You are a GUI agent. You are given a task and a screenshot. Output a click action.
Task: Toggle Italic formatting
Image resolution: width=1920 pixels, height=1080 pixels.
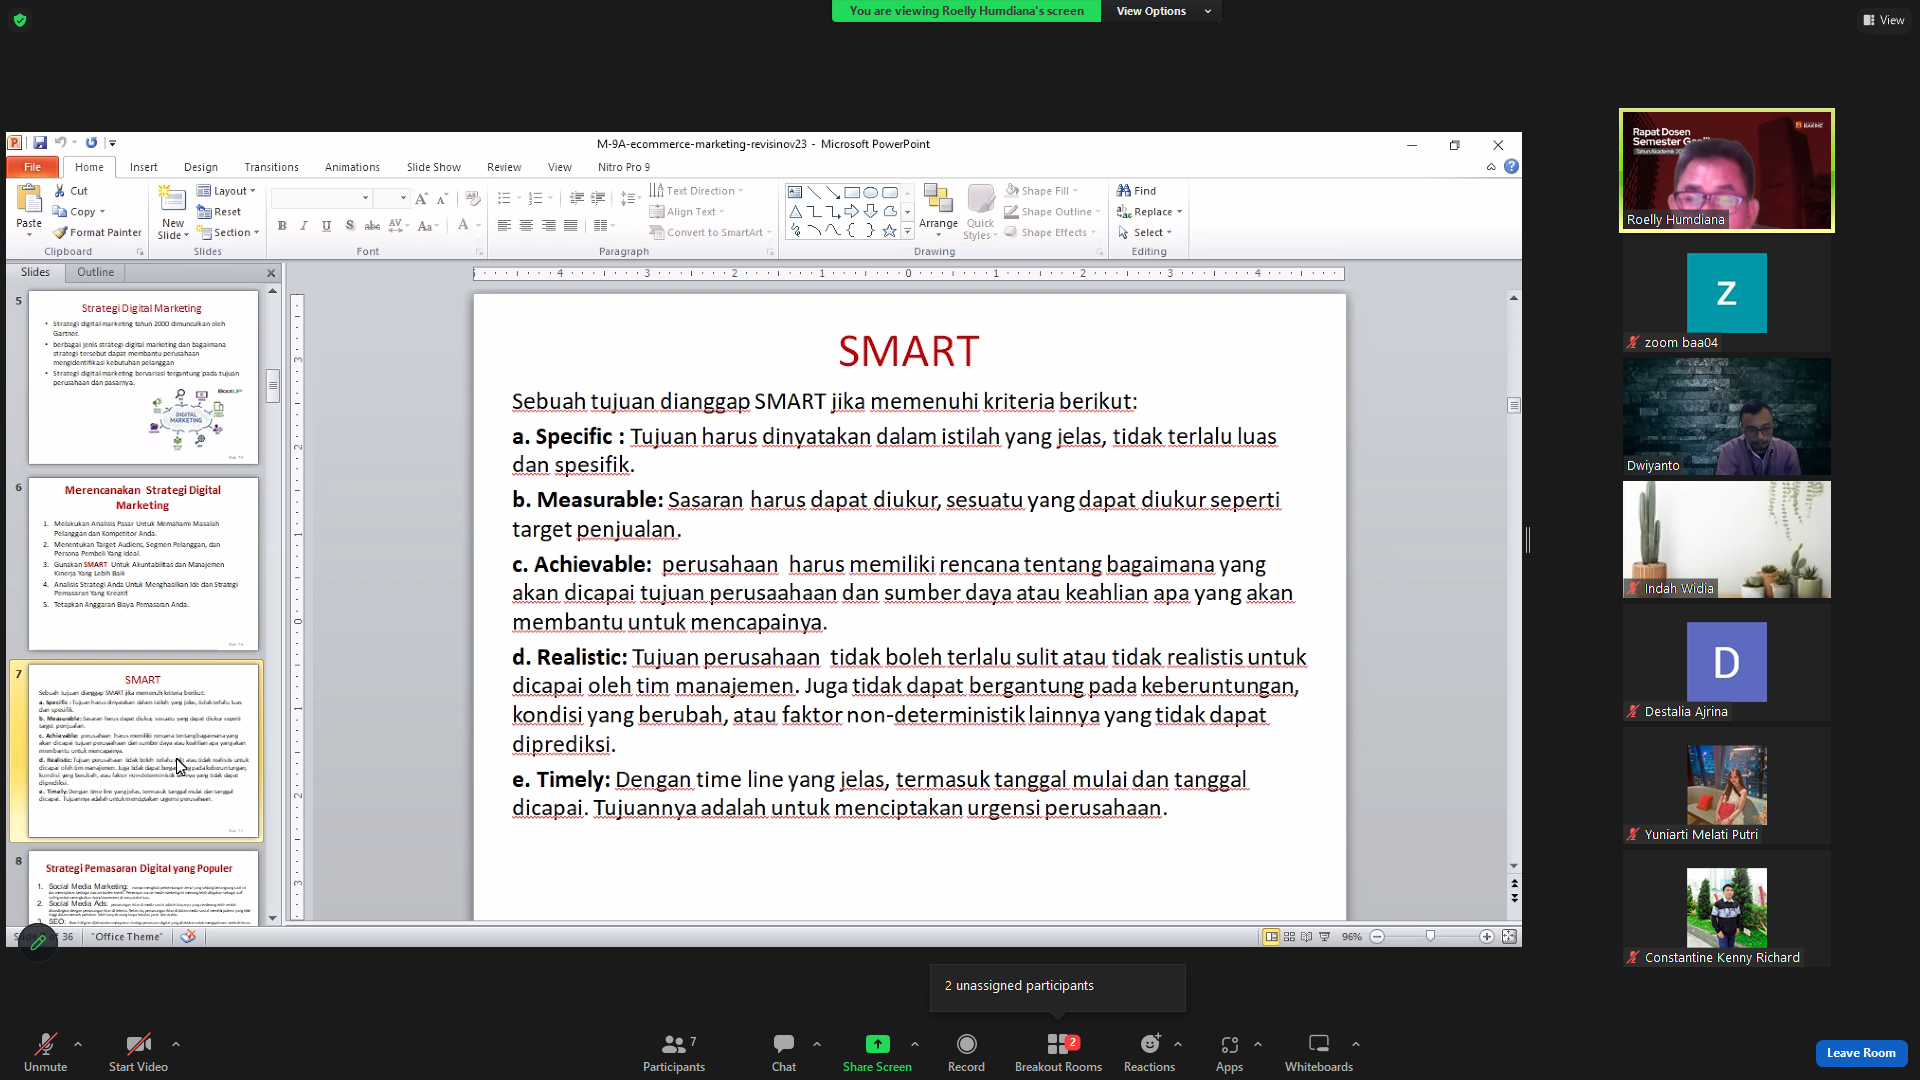304,226
